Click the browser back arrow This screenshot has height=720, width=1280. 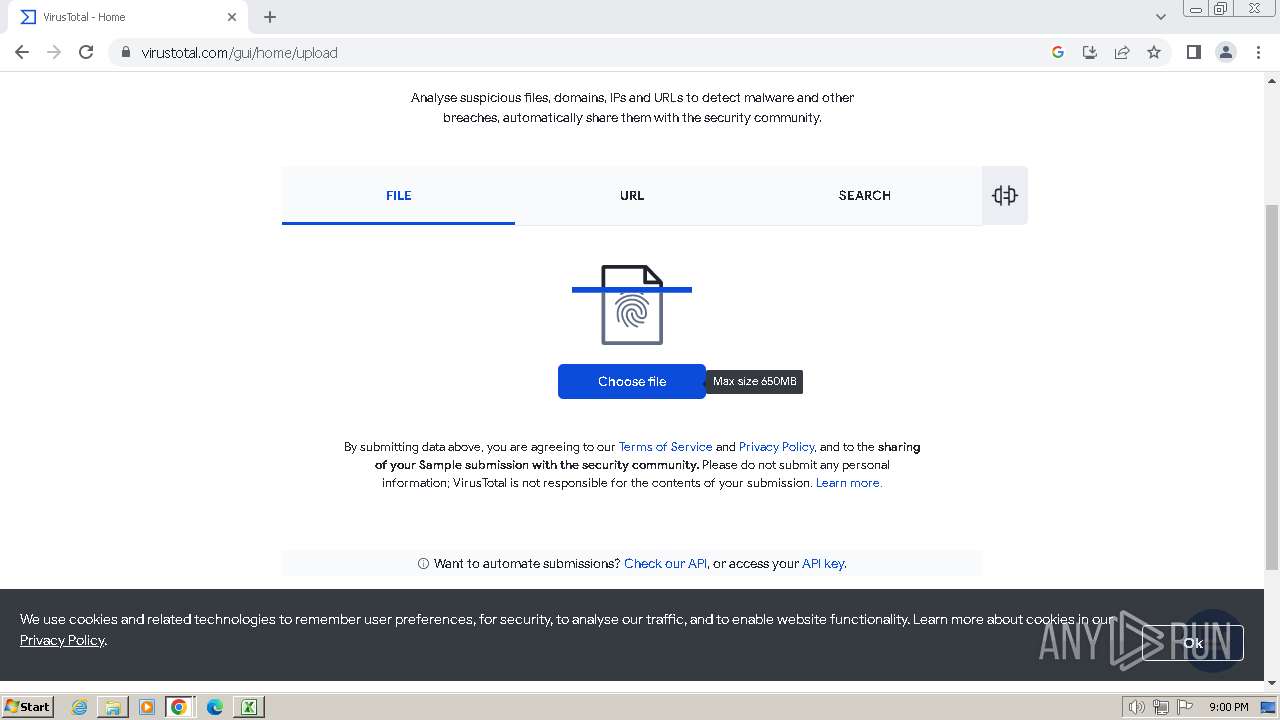pos(22,52)
